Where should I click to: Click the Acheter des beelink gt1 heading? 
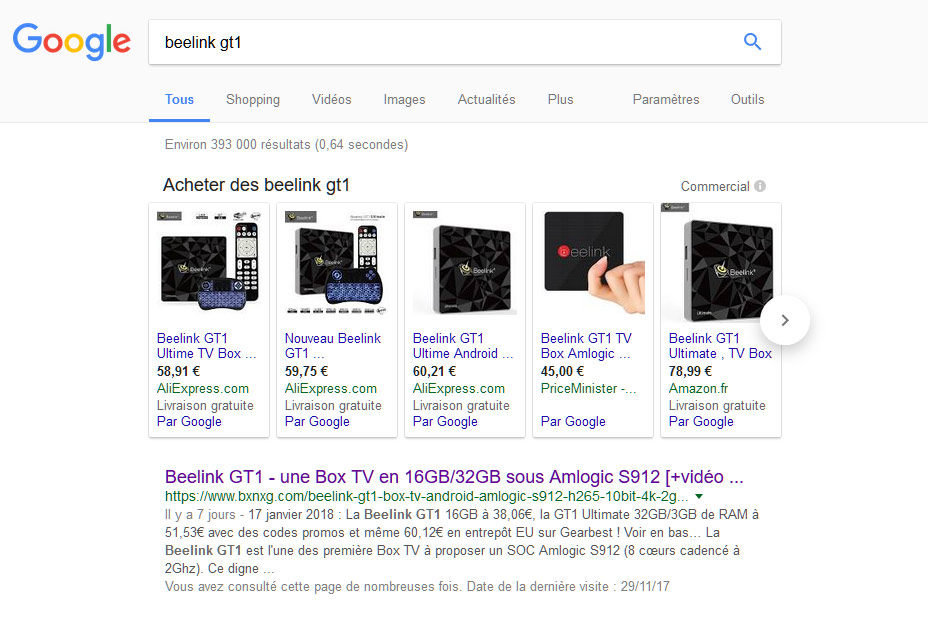(256, 185)
